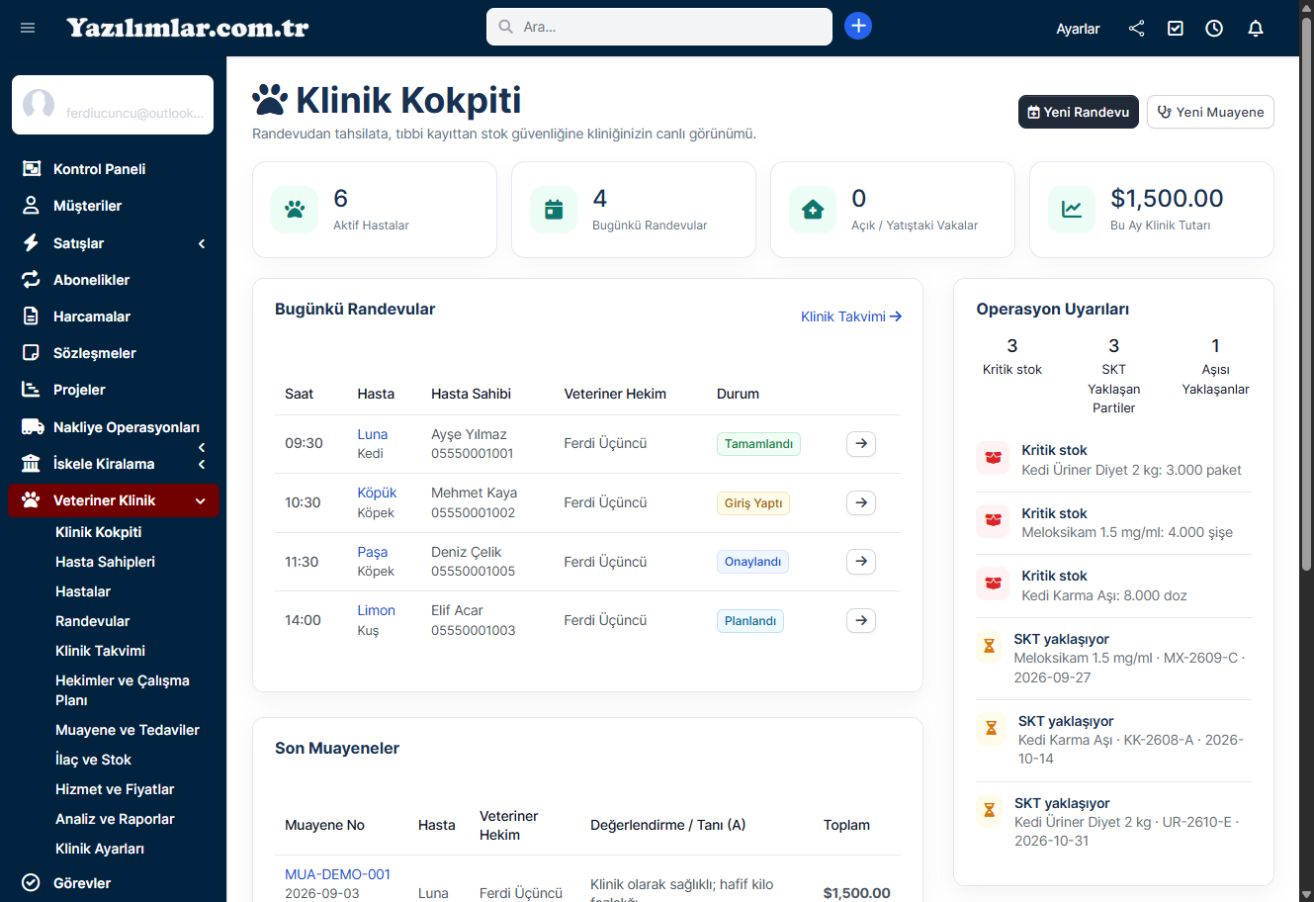Screen dimensions: 1314x902
Task: Collapse the Veteriner Klinik menu
Action: click(112, 501)
